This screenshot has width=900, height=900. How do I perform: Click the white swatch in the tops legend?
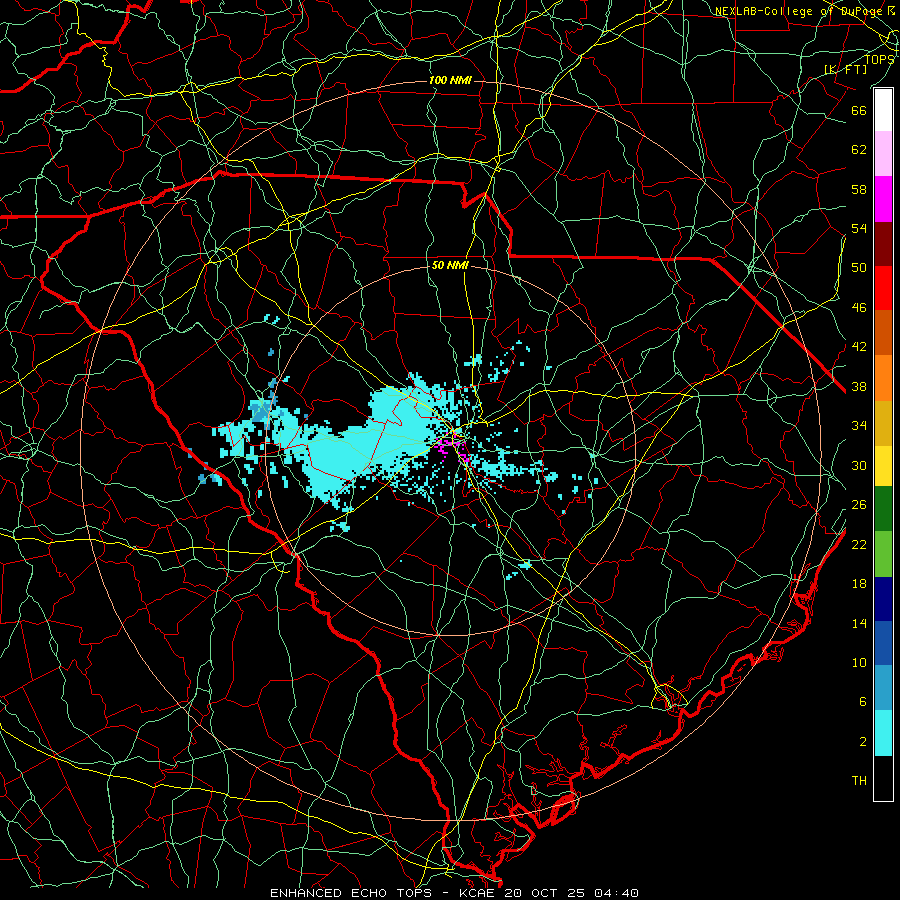point(883,110)
